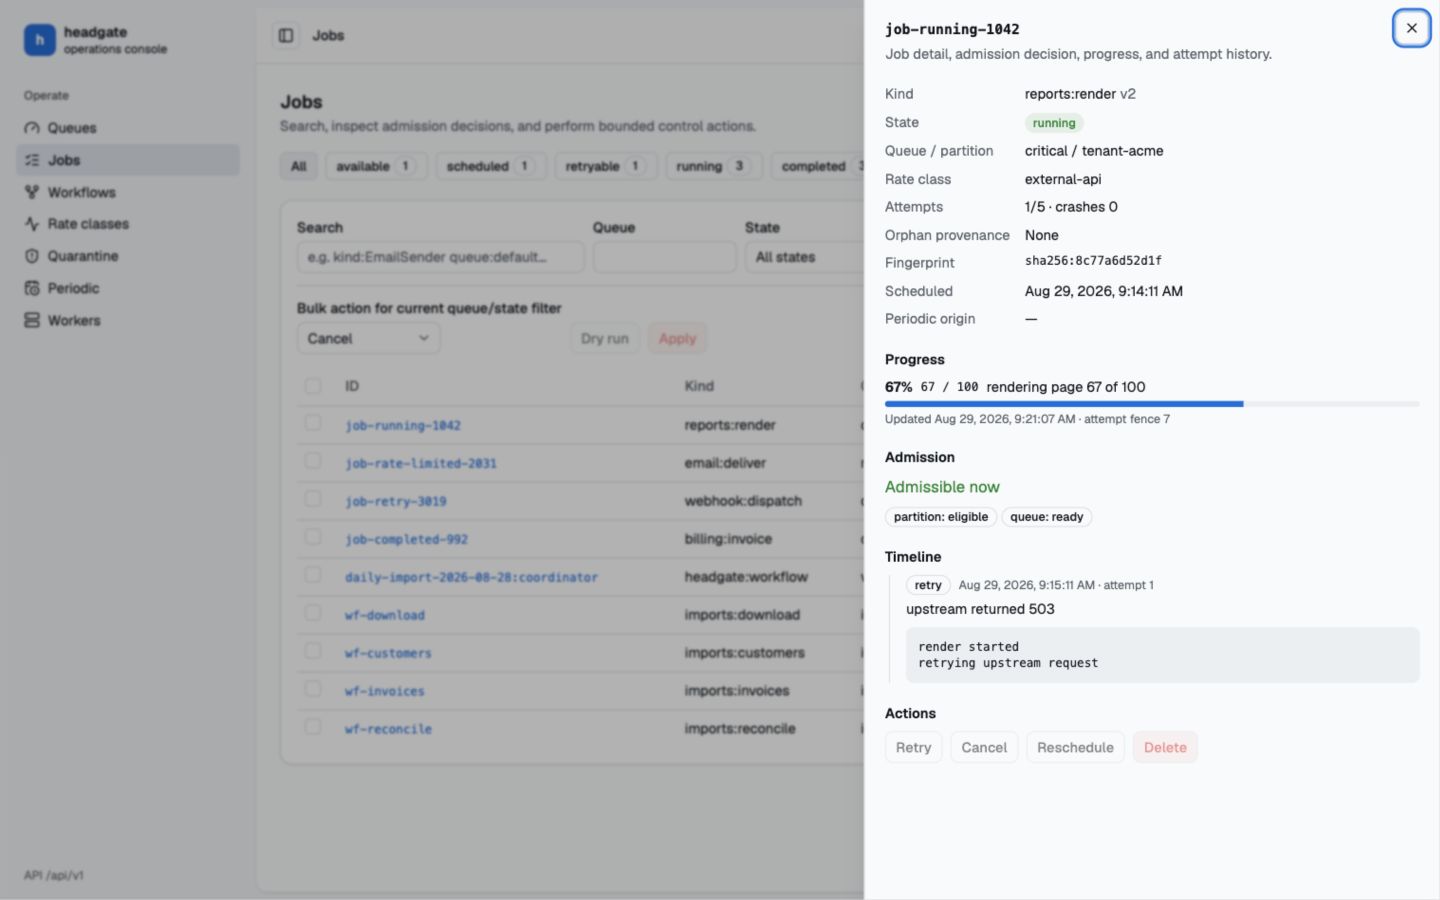Click the retry timeline event badge
Screen dimensions: 1440x900
pyautogui.click(x=928, y=585)
